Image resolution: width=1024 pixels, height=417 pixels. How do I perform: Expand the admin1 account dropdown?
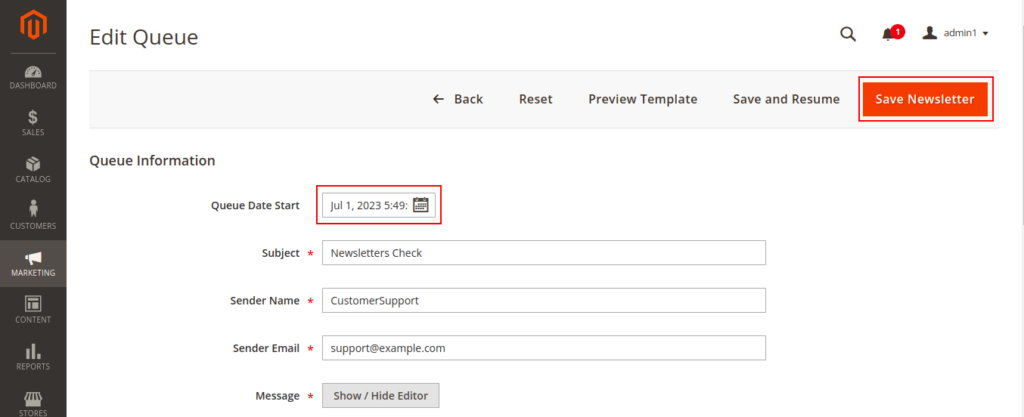coord(956,34)
